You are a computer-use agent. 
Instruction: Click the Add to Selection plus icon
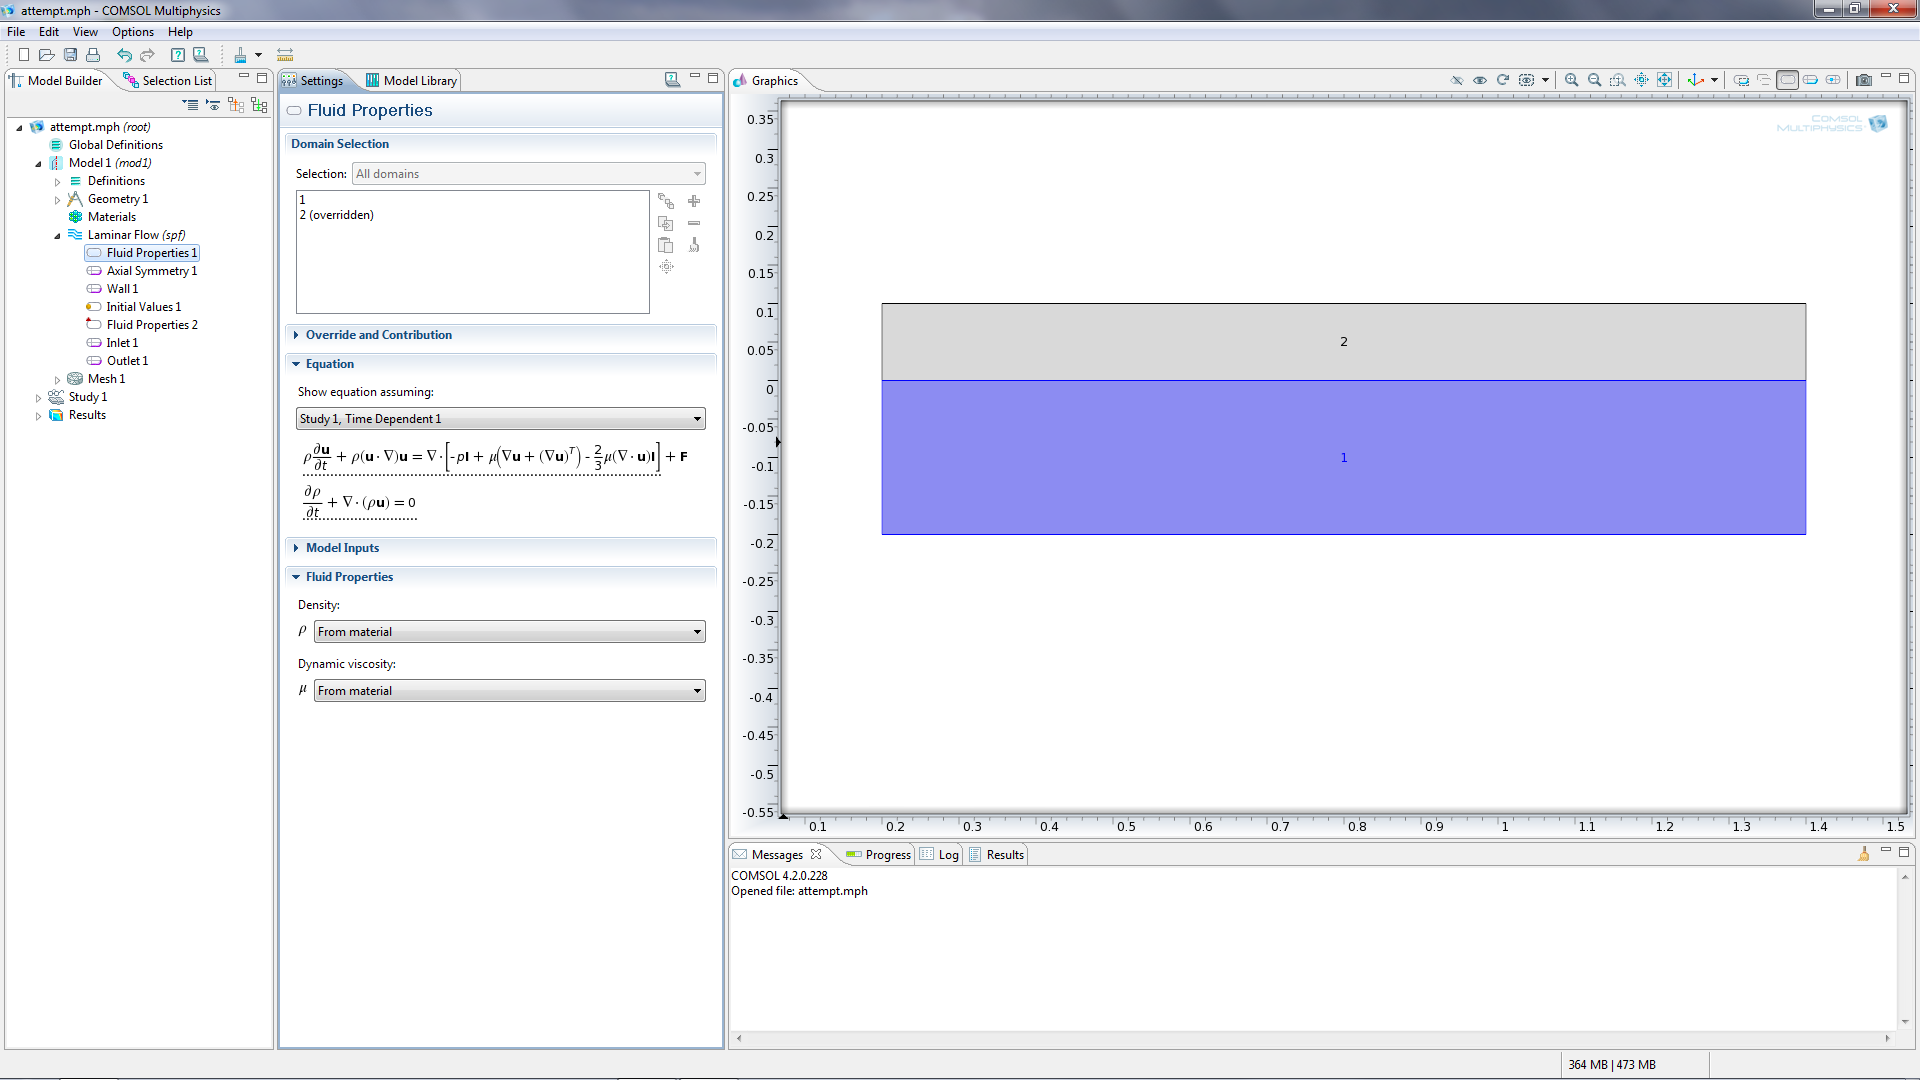(694, 201)
